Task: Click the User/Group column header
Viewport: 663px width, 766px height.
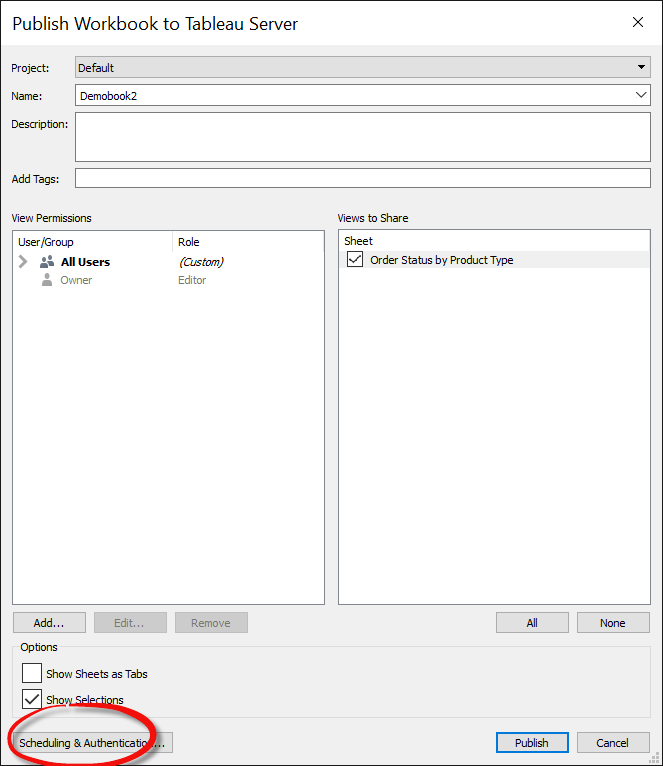Action: [x=45, y=242]
